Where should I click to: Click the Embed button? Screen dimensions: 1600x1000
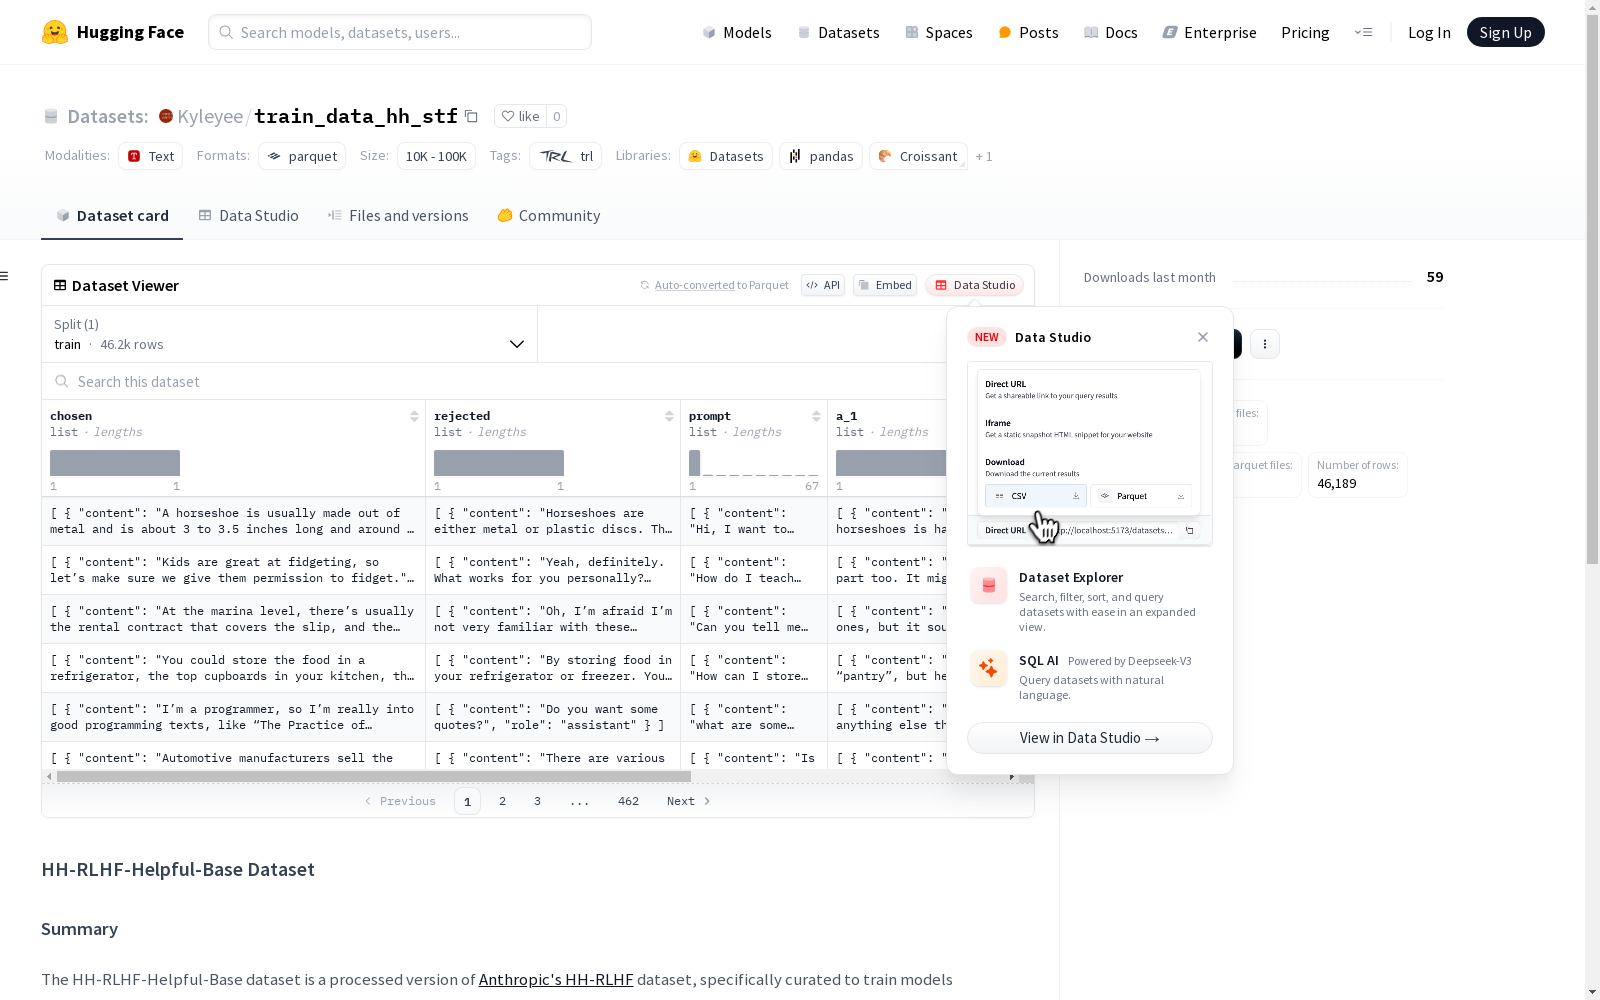coord(885,285)
